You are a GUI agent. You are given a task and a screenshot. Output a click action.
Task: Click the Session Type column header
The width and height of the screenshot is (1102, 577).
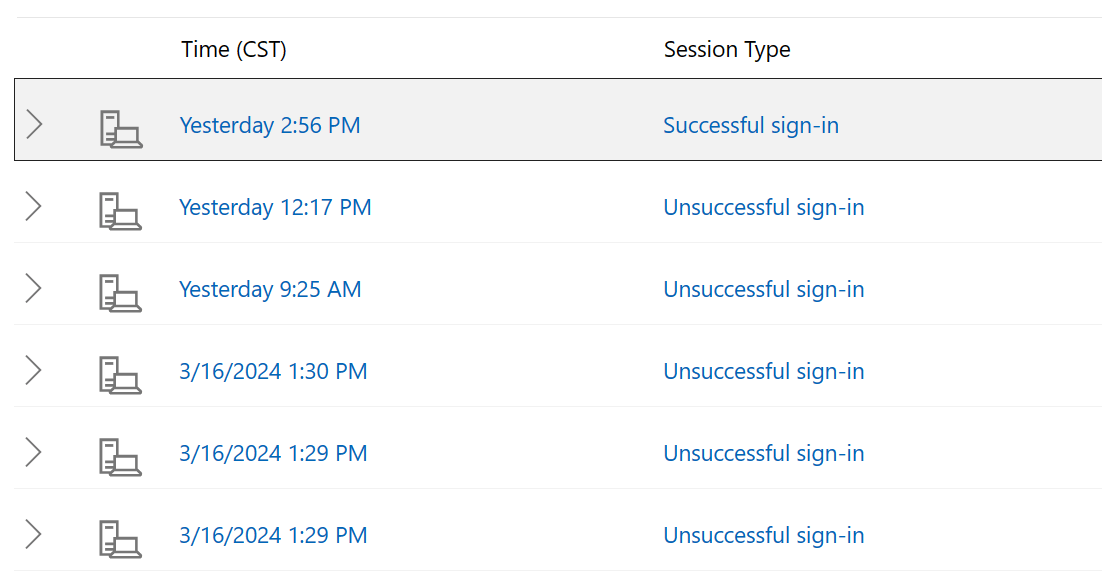(727, 49)
